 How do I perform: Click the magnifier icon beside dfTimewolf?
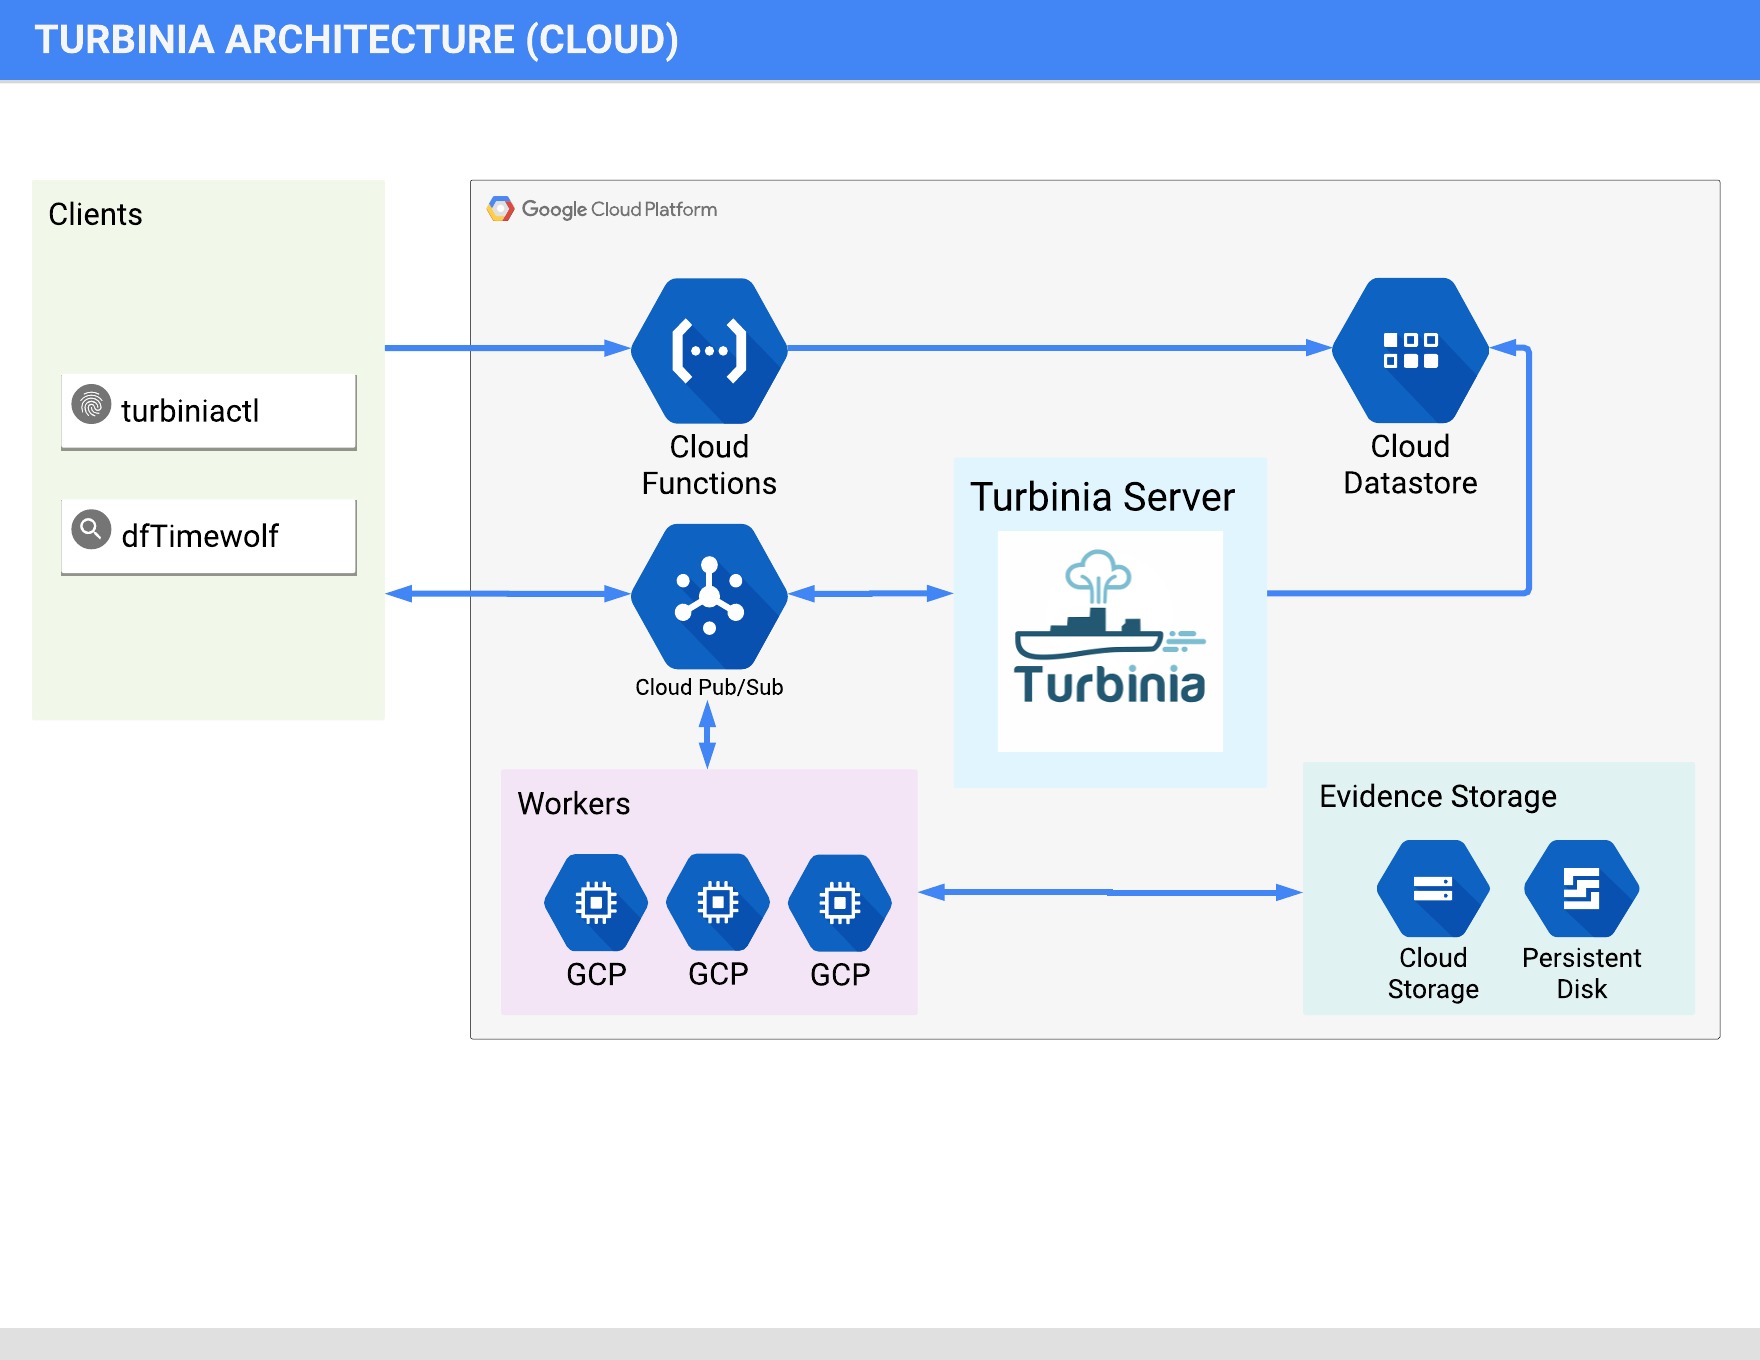click(x=91, y=529)
